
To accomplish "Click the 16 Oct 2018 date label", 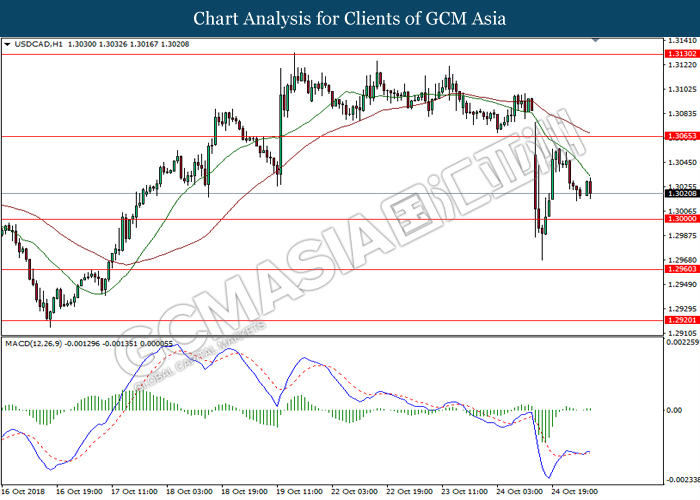I will [x=24, y=491].
